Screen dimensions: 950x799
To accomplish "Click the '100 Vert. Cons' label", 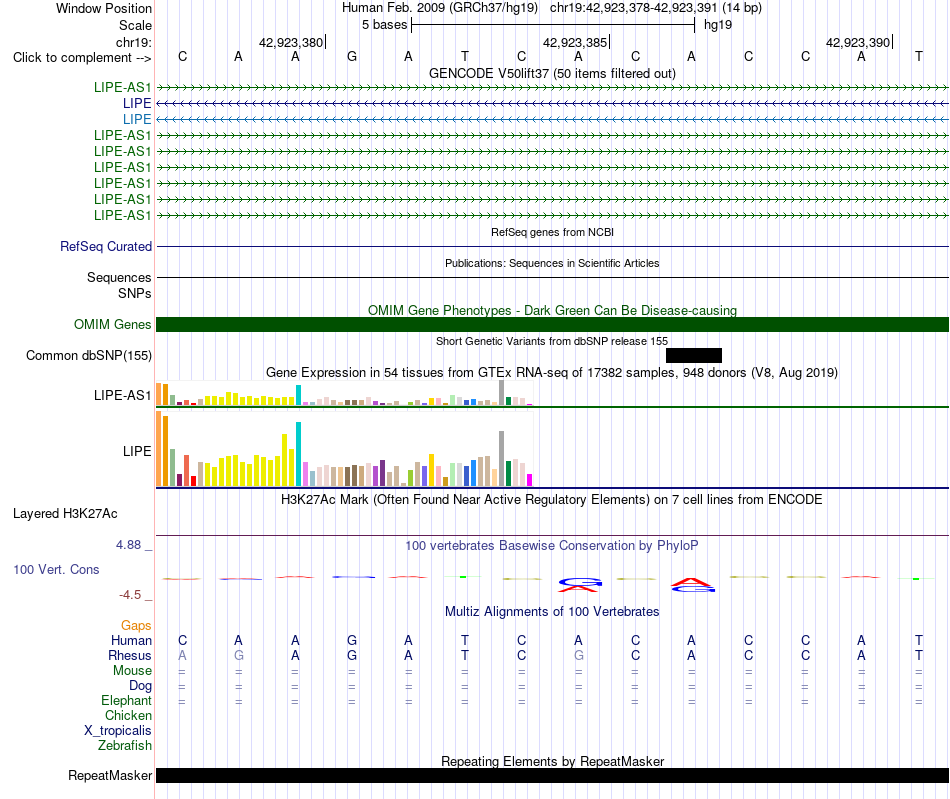I will coord(56,569).
